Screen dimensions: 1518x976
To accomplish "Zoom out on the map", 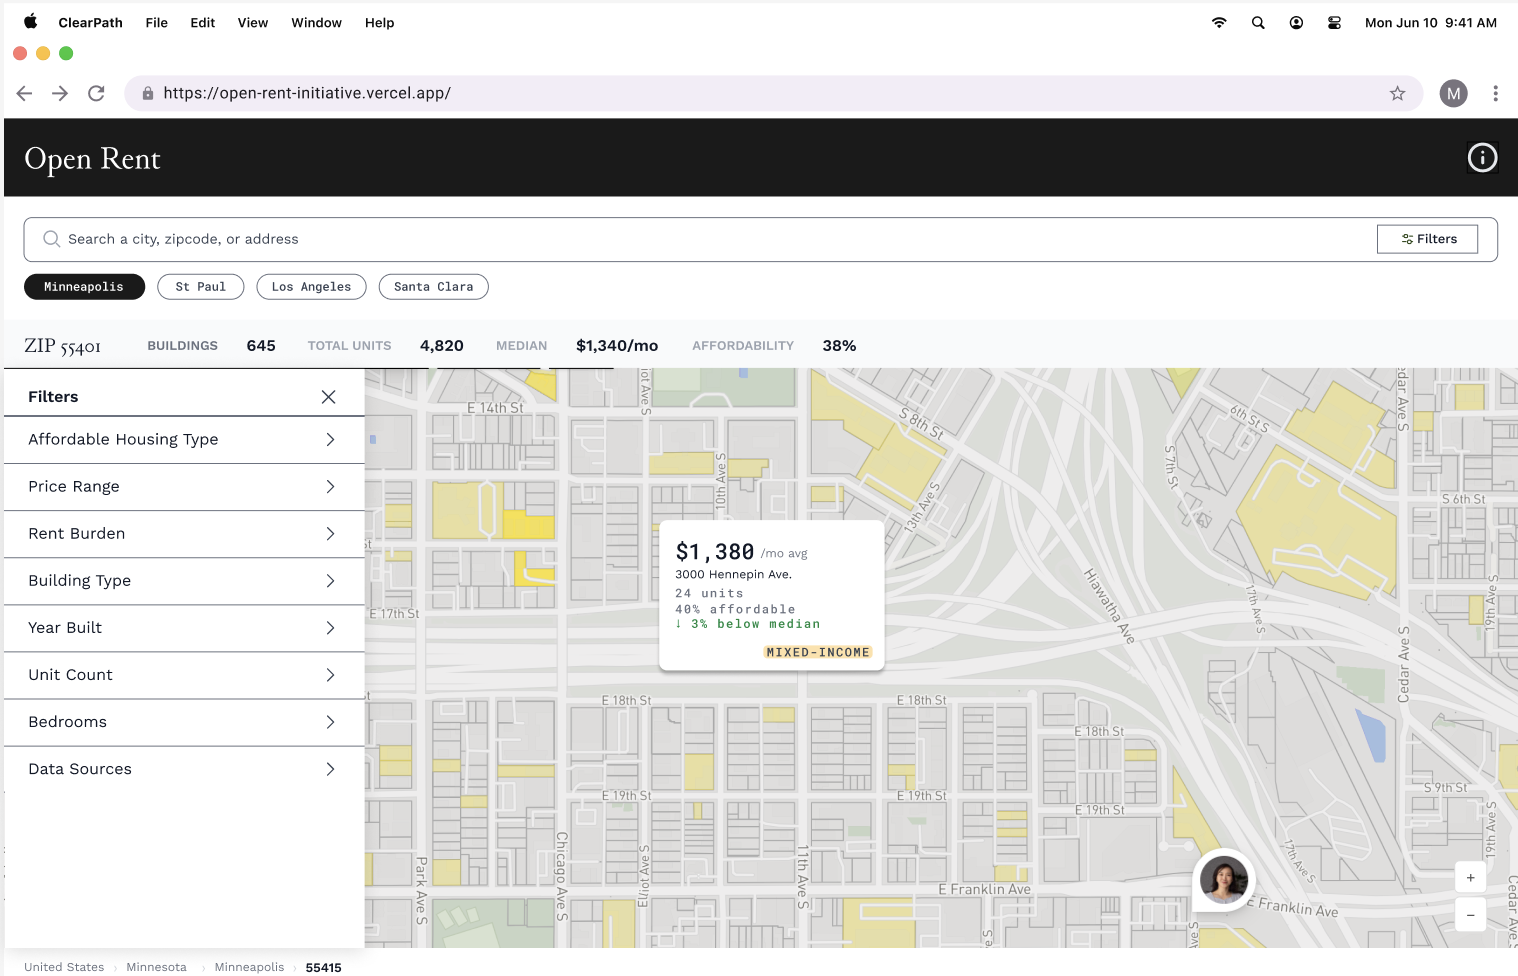I will coord(1470,915).
